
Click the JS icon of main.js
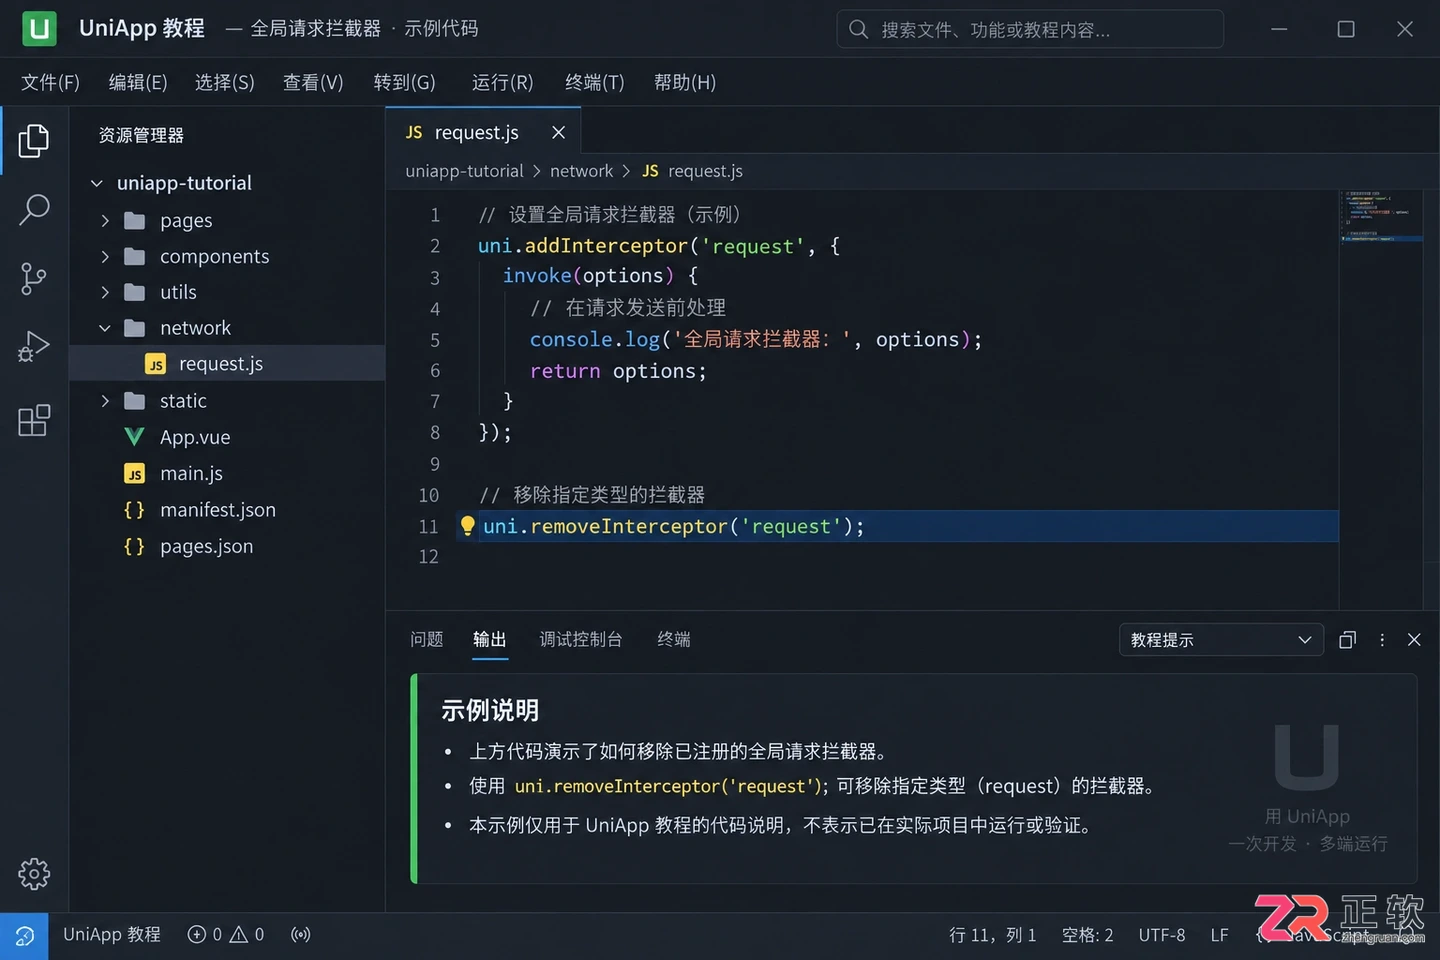click(x=134, y=474)
